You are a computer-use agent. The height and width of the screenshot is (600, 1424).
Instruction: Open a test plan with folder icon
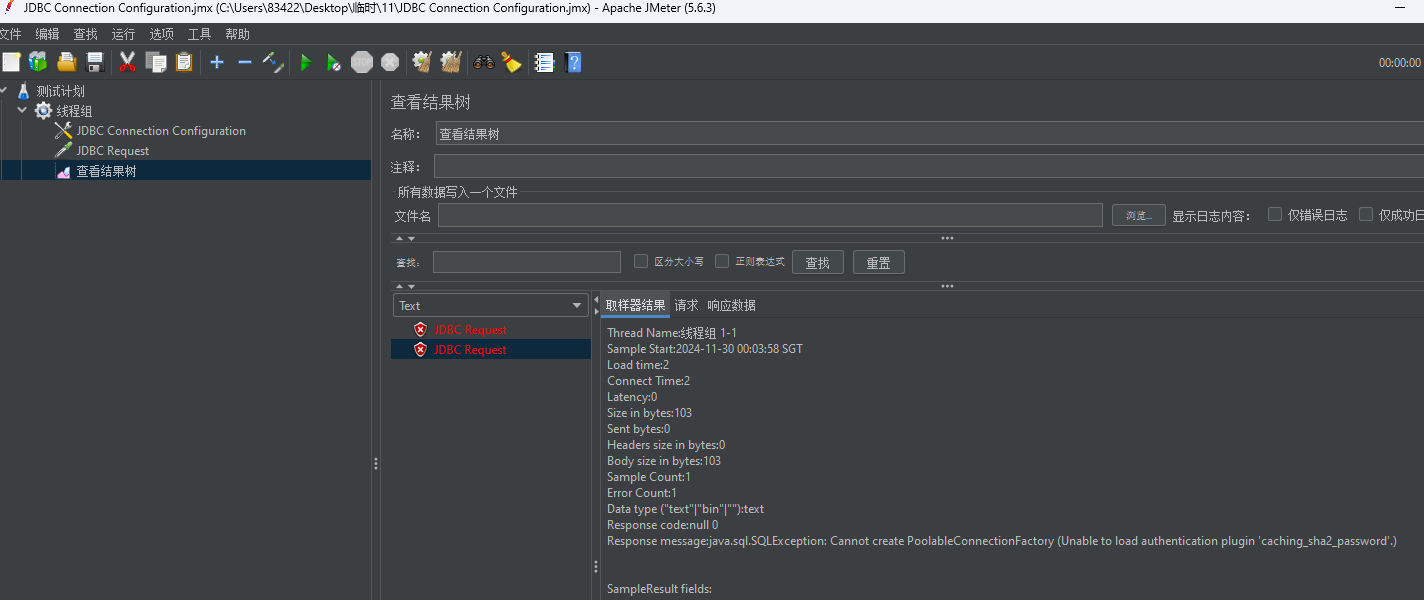click(67, 62)
